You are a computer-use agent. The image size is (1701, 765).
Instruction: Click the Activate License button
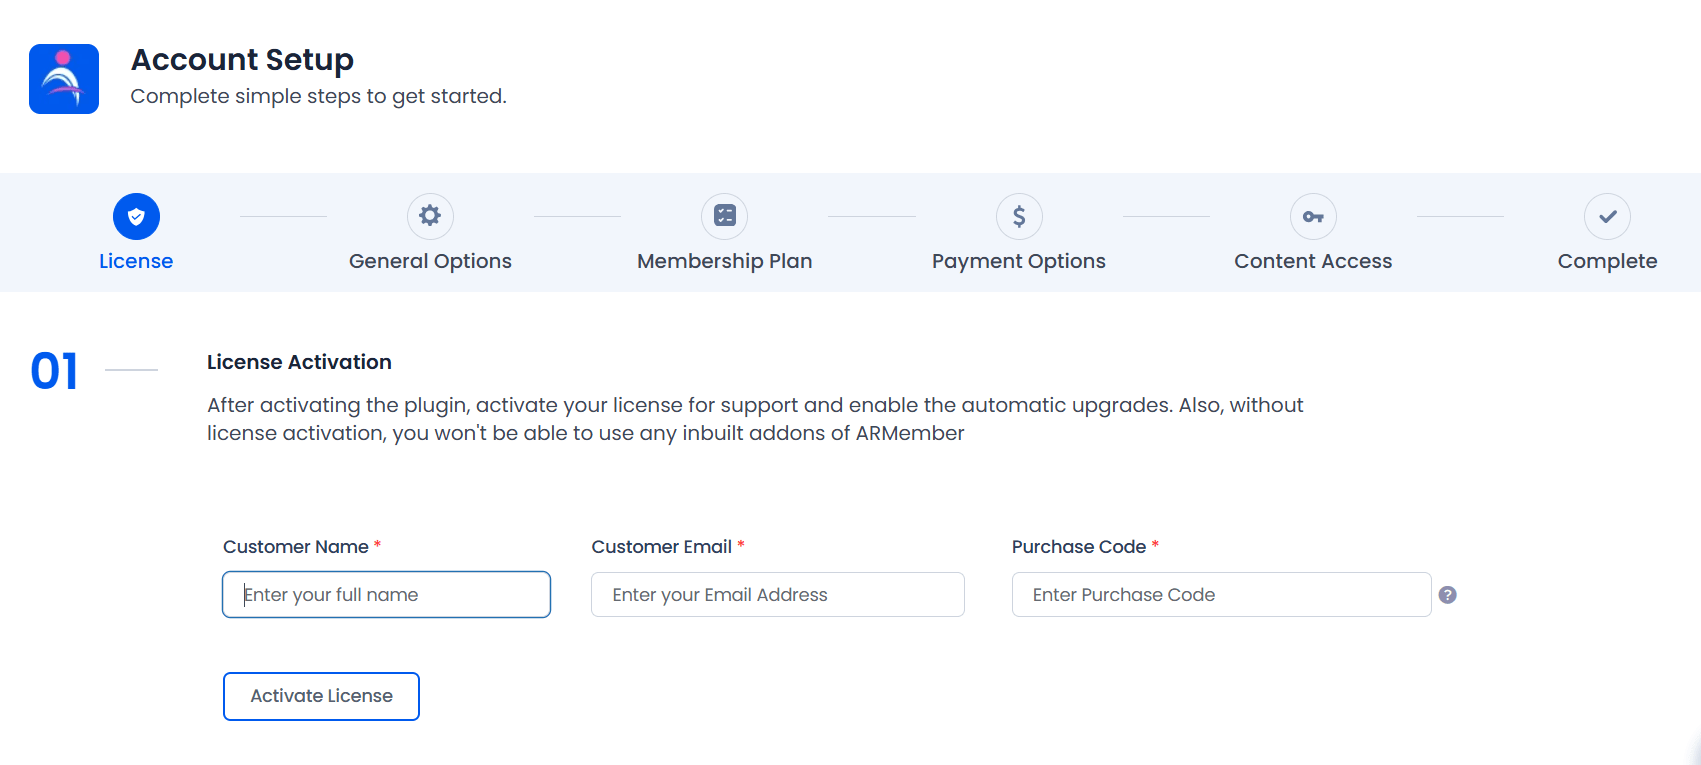click(321, 696)
